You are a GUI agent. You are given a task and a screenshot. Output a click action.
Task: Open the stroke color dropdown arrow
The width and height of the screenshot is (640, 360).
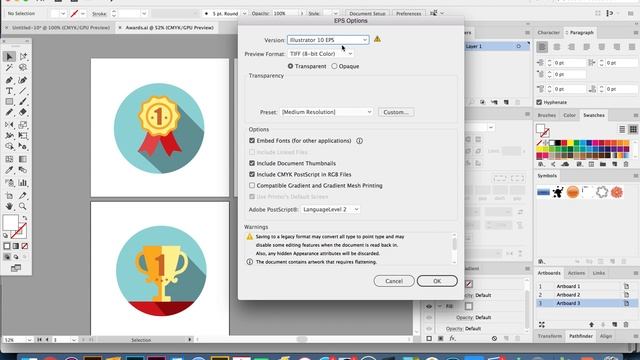click(x=83, y=13)
